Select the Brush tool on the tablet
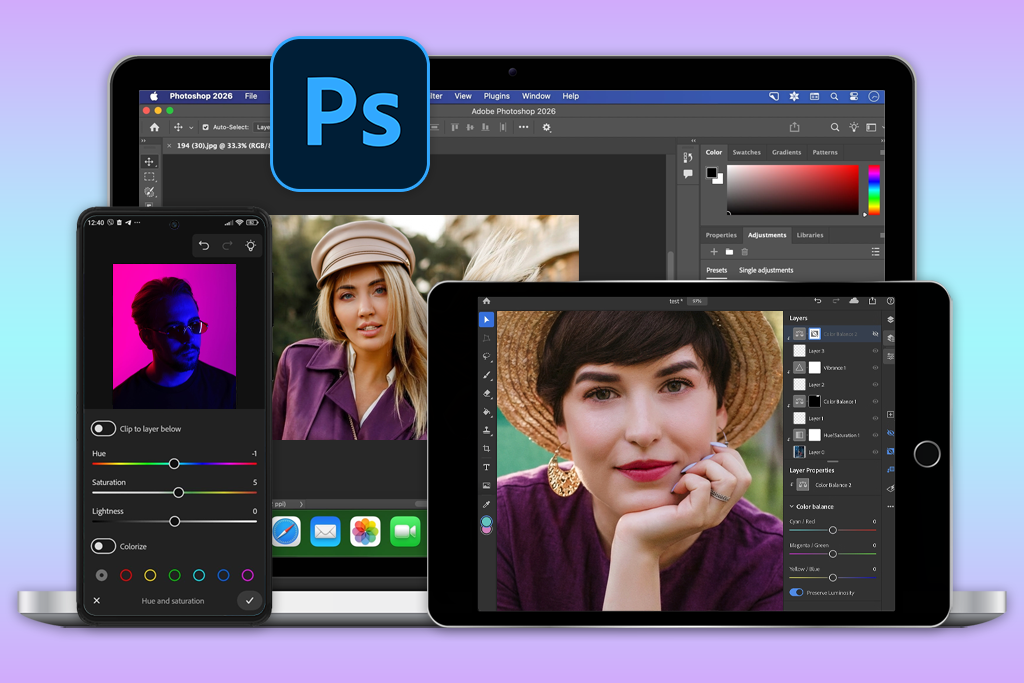 [487, 375]
